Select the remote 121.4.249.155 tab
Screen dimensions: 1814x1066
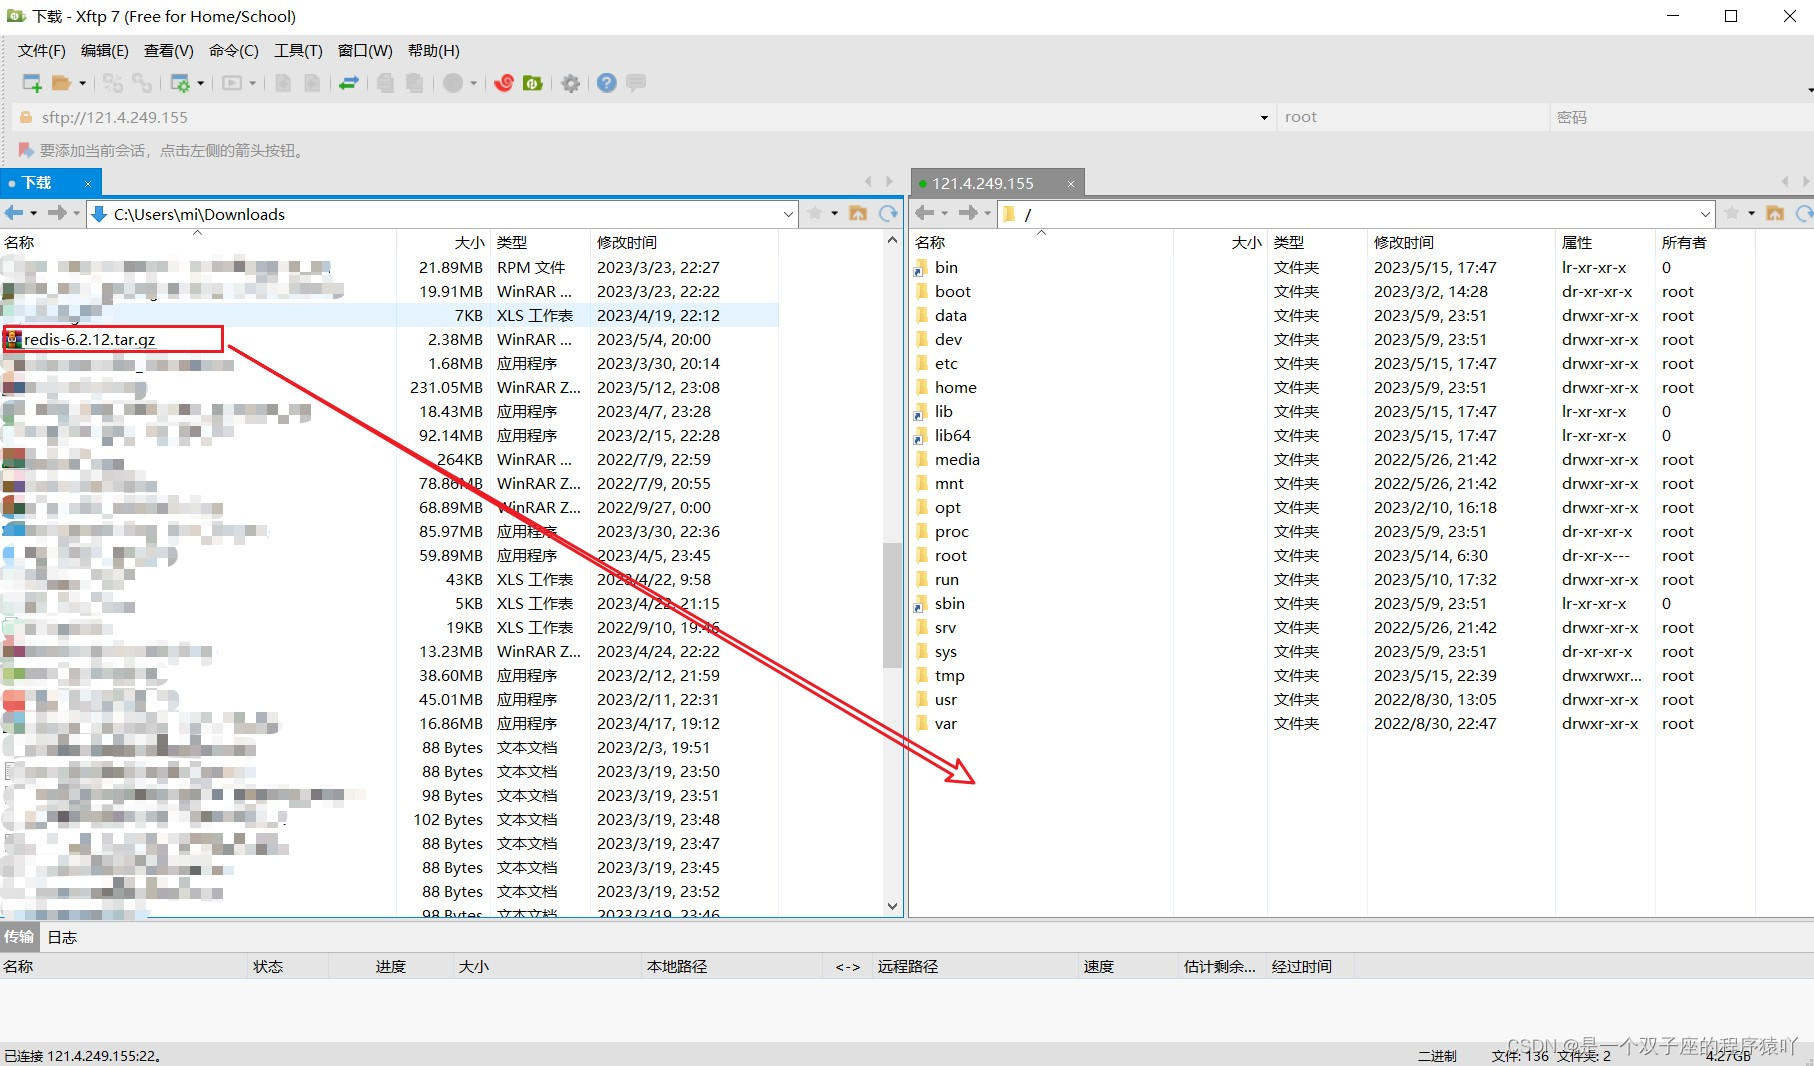click(983, 183)
